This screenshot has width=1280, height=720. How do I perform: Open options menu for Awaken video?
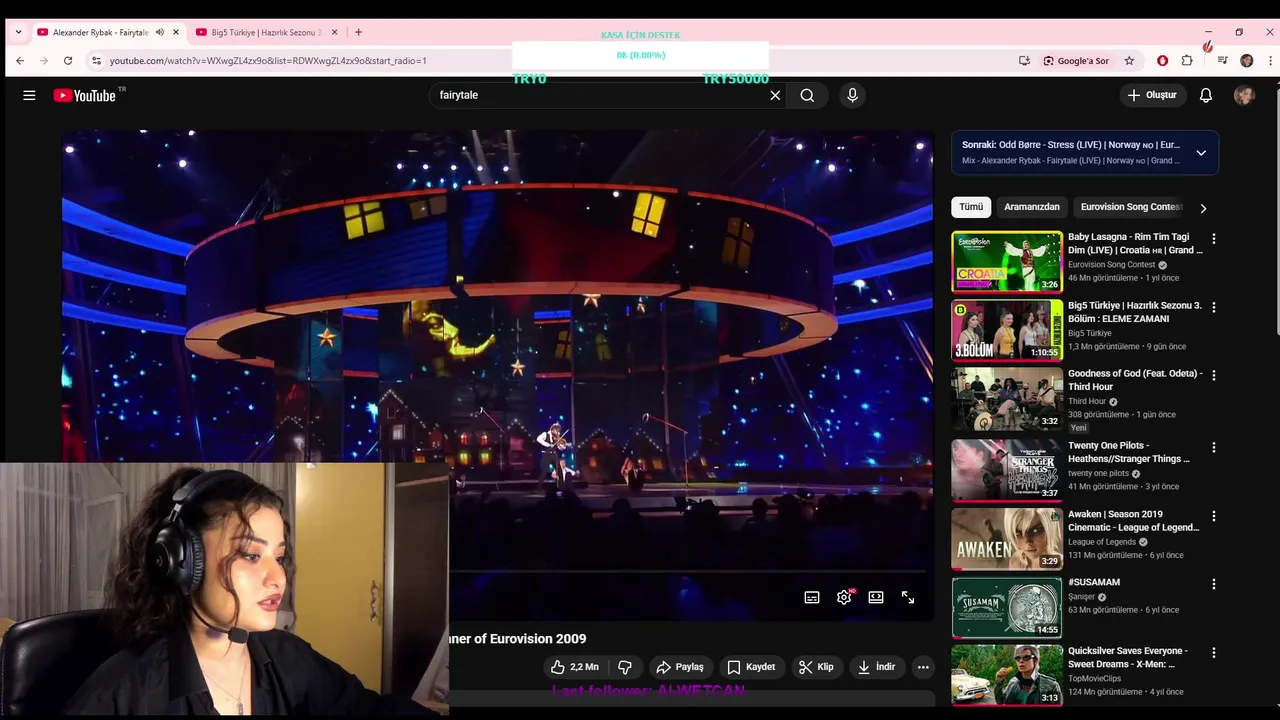(x=1214, y=516)
